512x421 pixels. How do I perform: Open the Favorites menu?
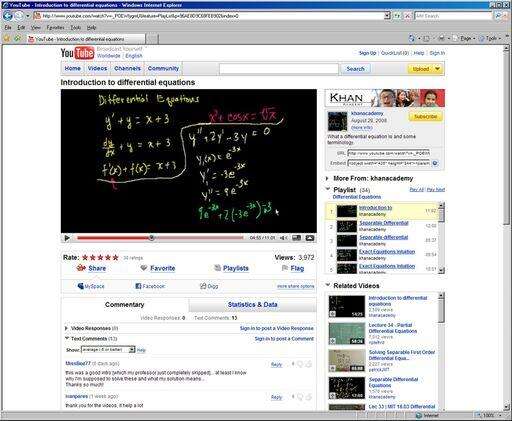pos(55,27)
